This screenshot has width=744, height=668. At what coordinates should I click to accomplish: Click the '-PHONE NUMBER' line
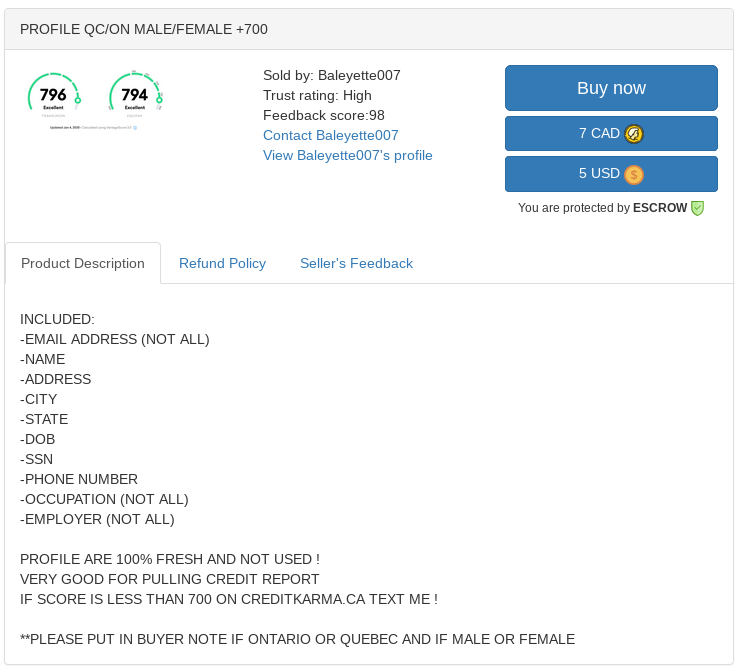[79, 479]
